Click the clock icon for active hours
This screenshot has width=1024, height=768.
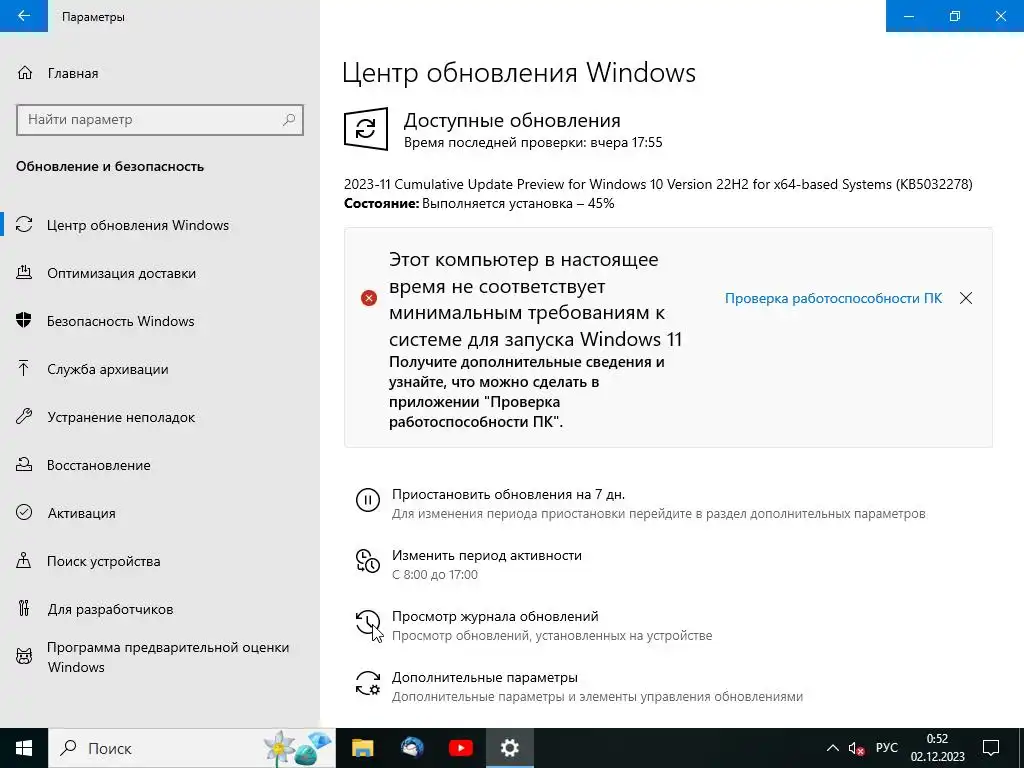[368, 561]
